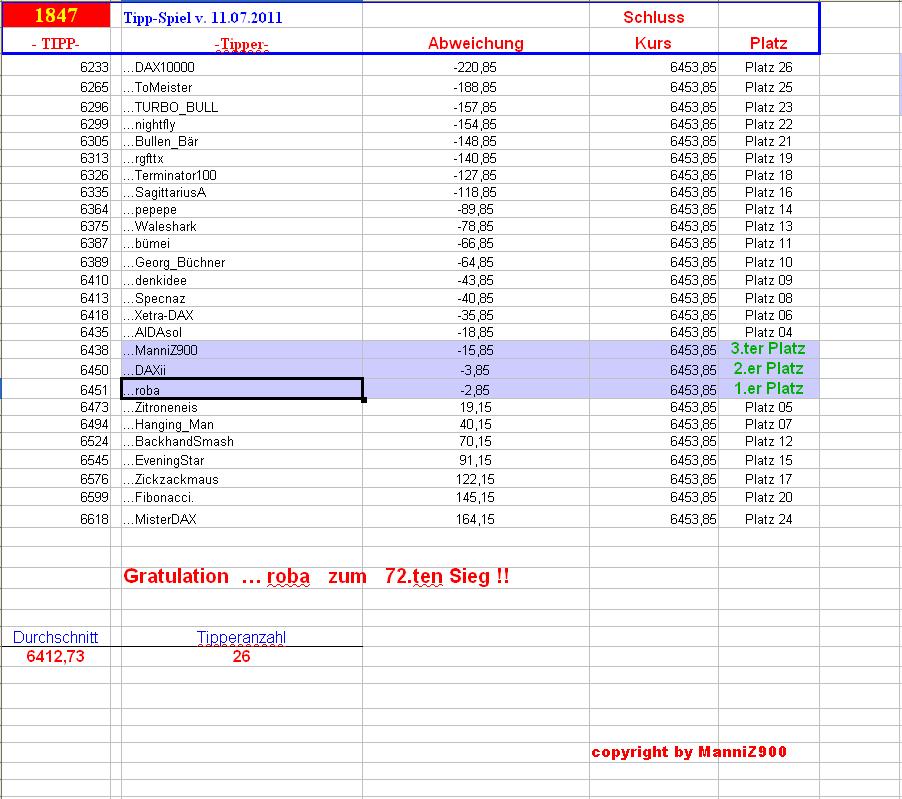This screenshot has height=799, width=902.
Task: Select the tipper cell '...Hanging_Man'
Action: point(242,425)
